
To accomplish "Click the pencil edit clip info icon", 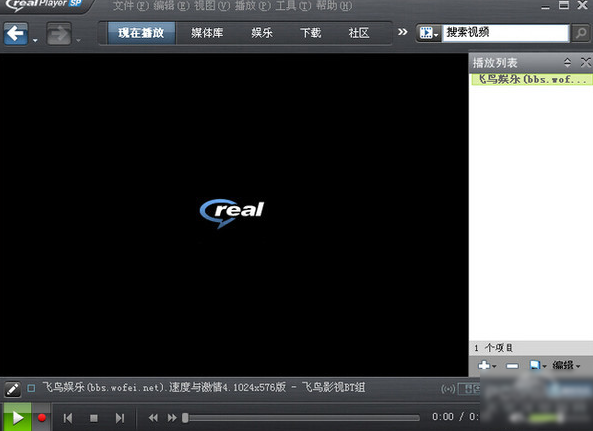I will 12,389.
